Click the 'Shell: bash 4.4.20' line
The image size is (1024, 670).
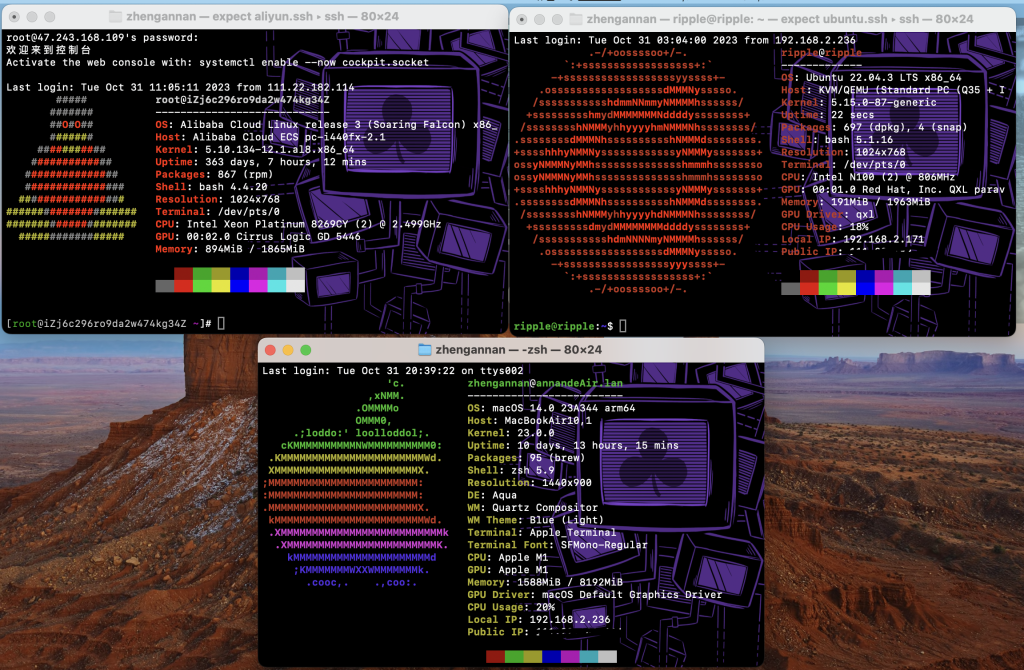[x=212, y=187]
